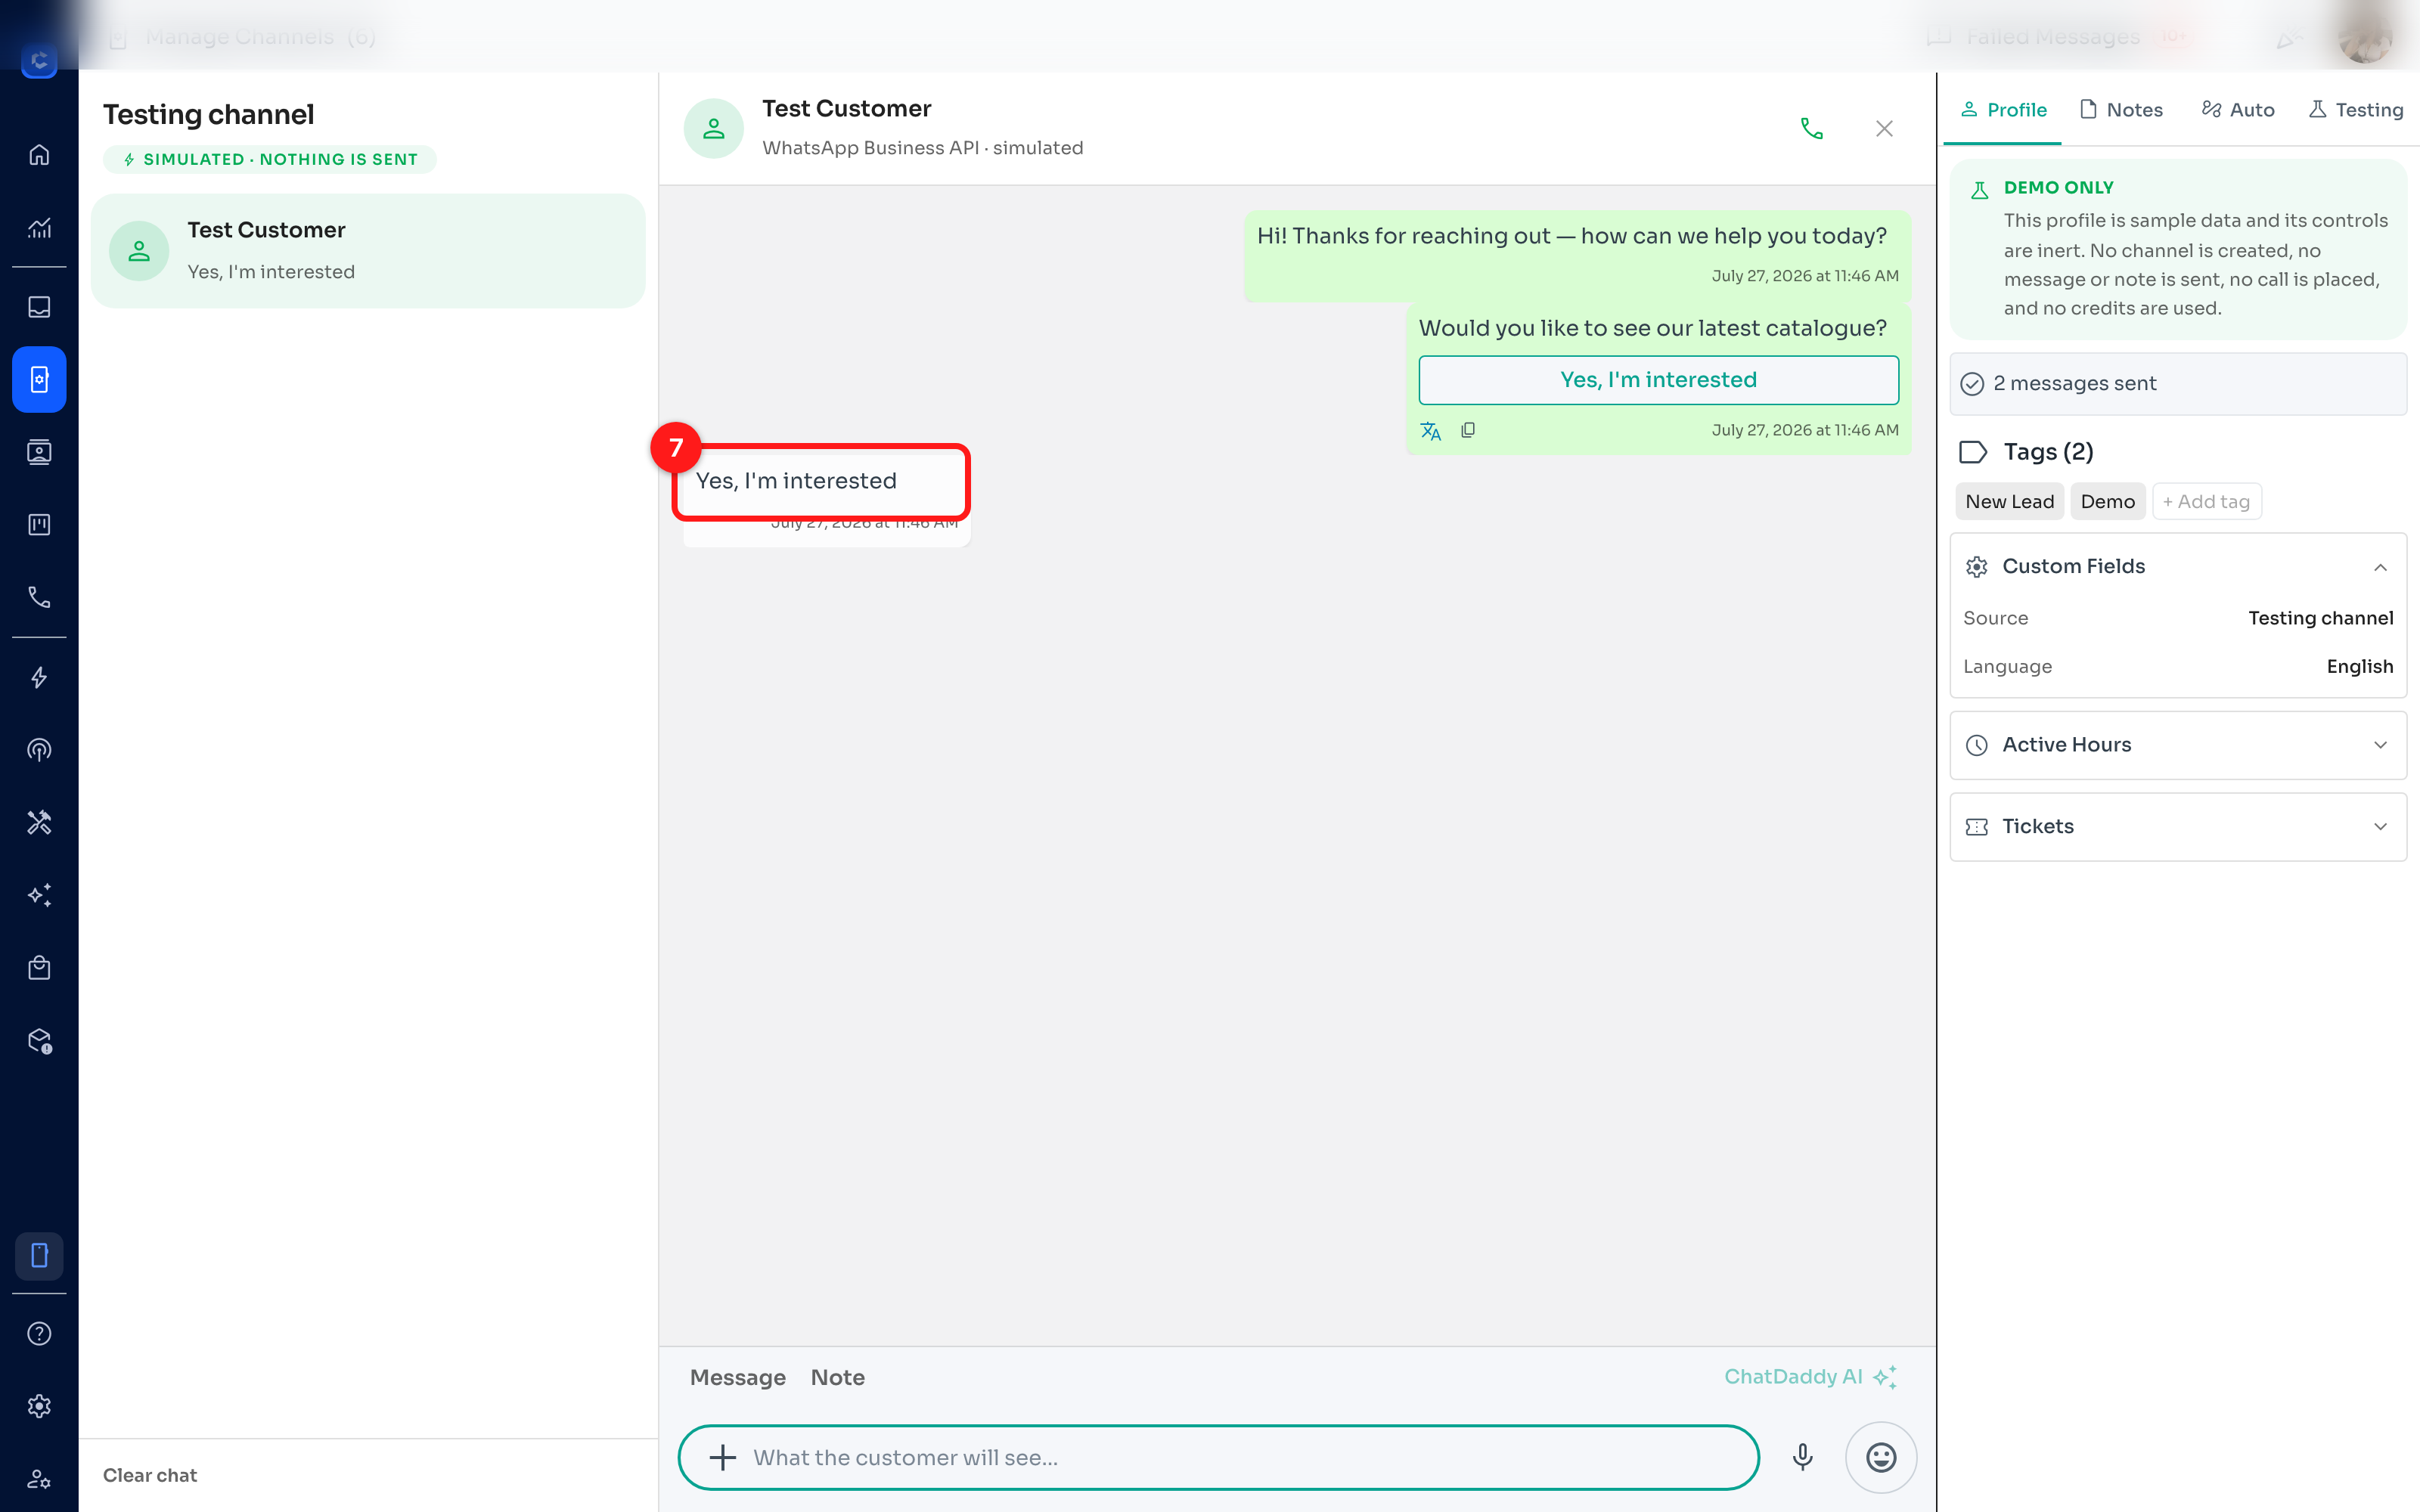Viewport: 2420px width, 1512px height.
Task: Click the ChatDaddy logo icon at top
Action: point(39,60)
